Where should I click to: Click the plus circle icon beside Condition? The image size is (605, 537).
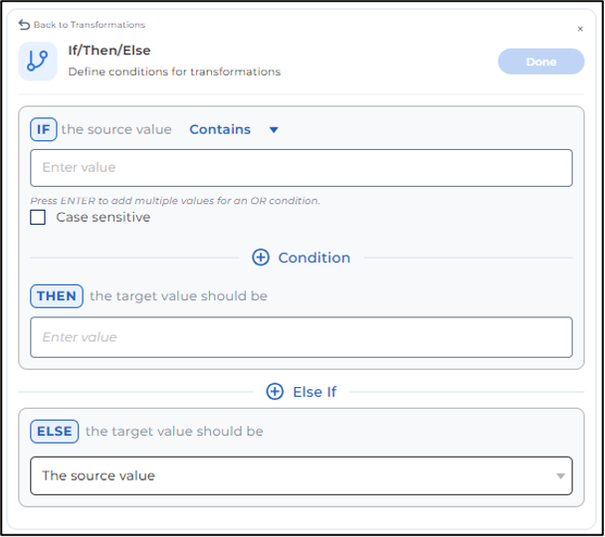(260, 257)
